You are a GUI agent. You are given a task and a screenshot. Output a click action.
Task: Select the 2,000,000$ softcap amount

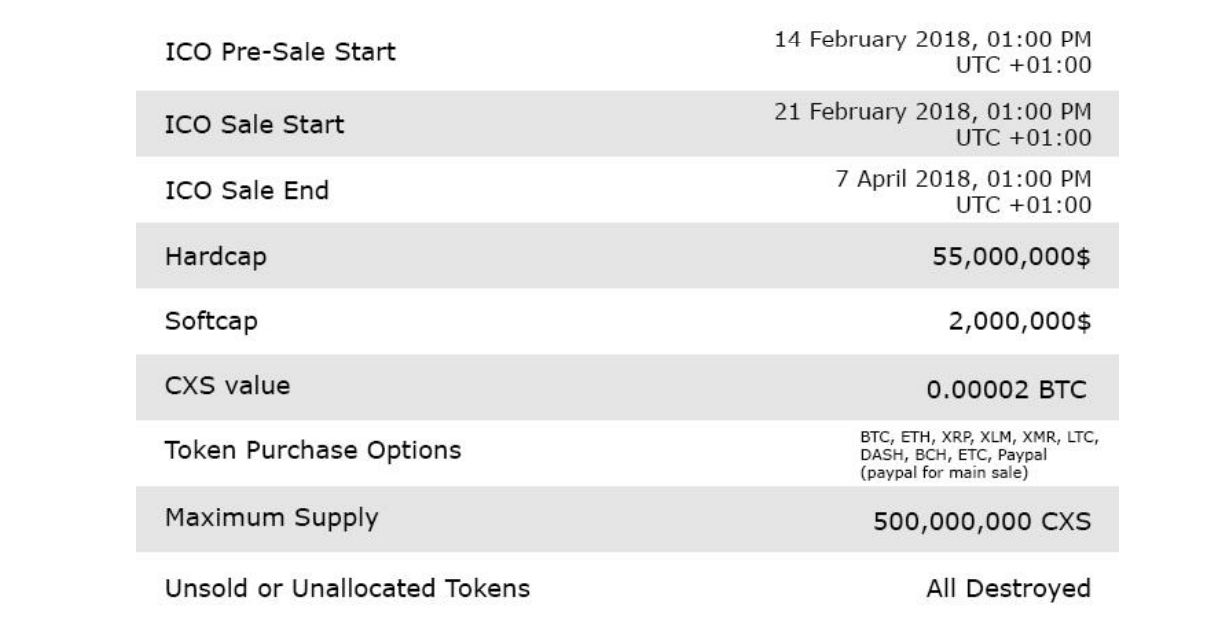tap(1016, 323)
